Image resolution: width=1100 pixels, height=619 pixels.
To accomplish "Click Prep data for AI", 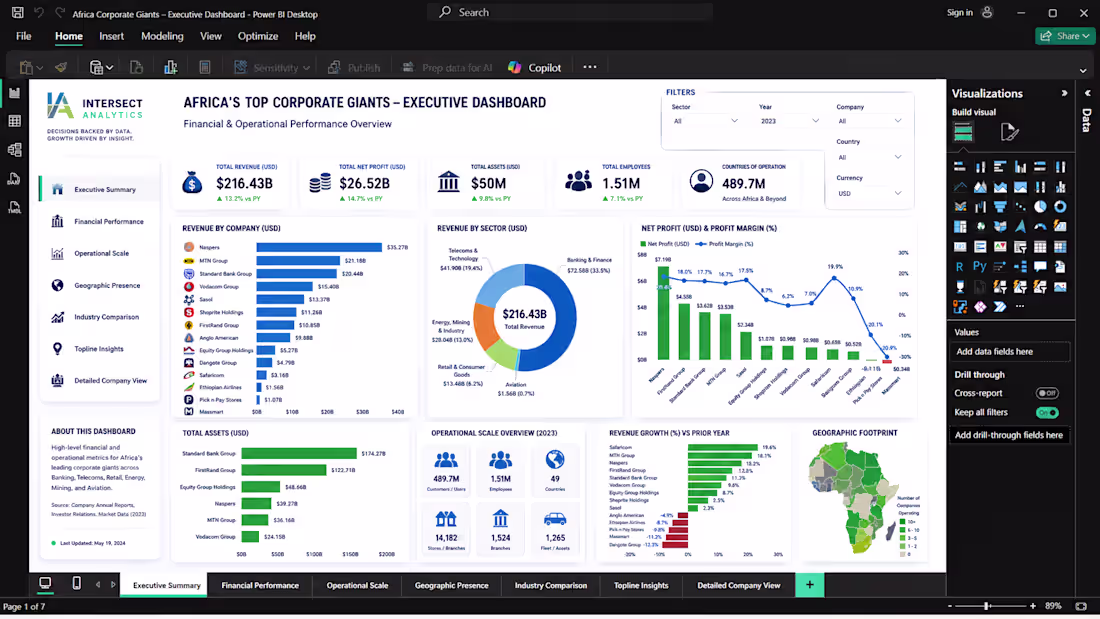I will point(446,67).
